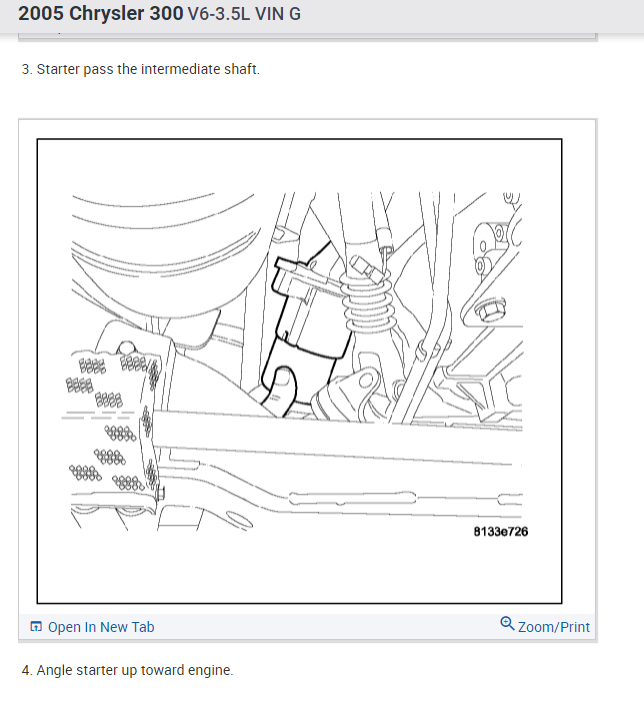The image size is (644, 711).
Task: Click the Open In New Tab icon
Action: [36, 627]
